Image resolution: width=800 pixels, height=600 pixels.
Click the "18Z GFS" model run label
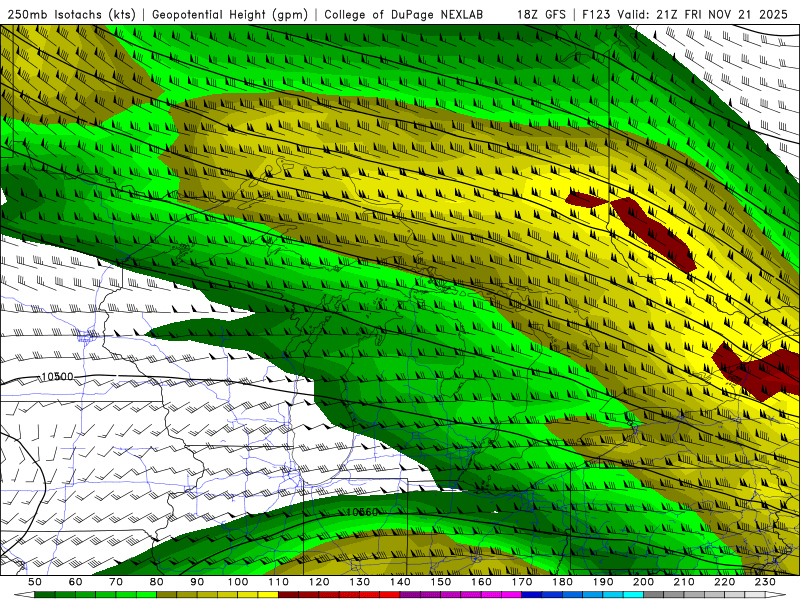tap(541, 15)
